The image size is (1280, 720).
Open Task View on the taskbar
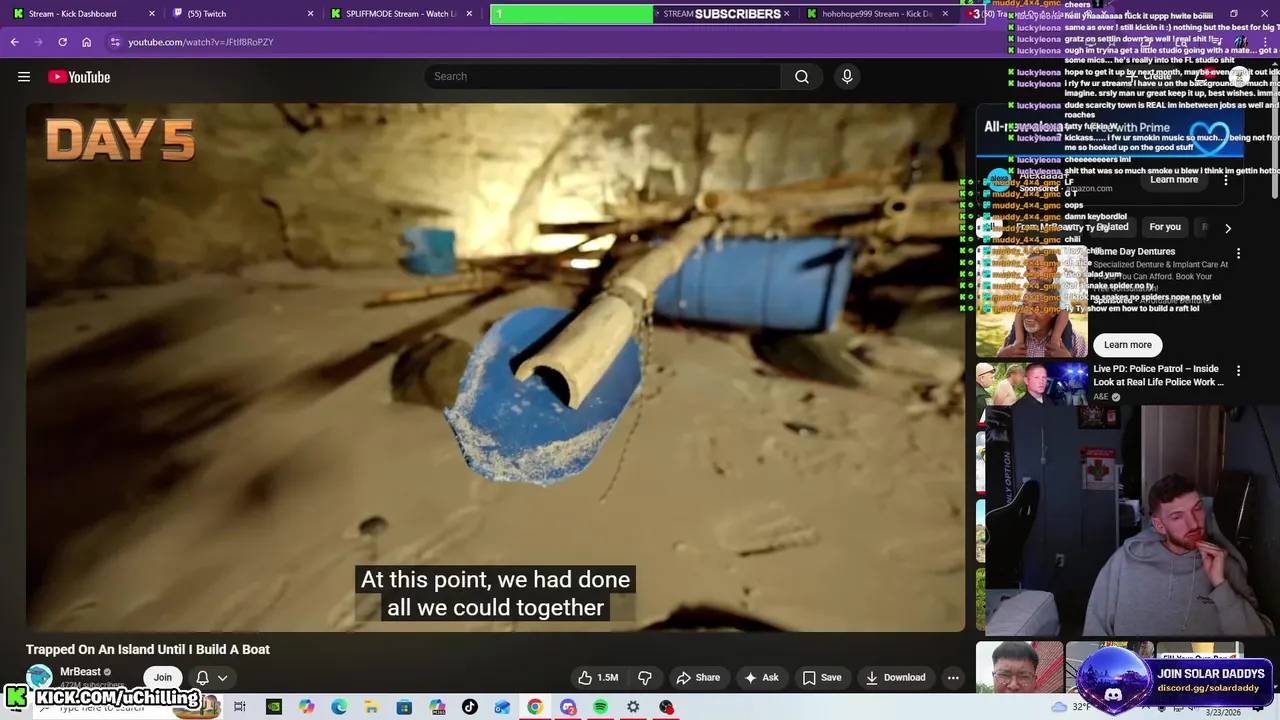click(240, 707)
